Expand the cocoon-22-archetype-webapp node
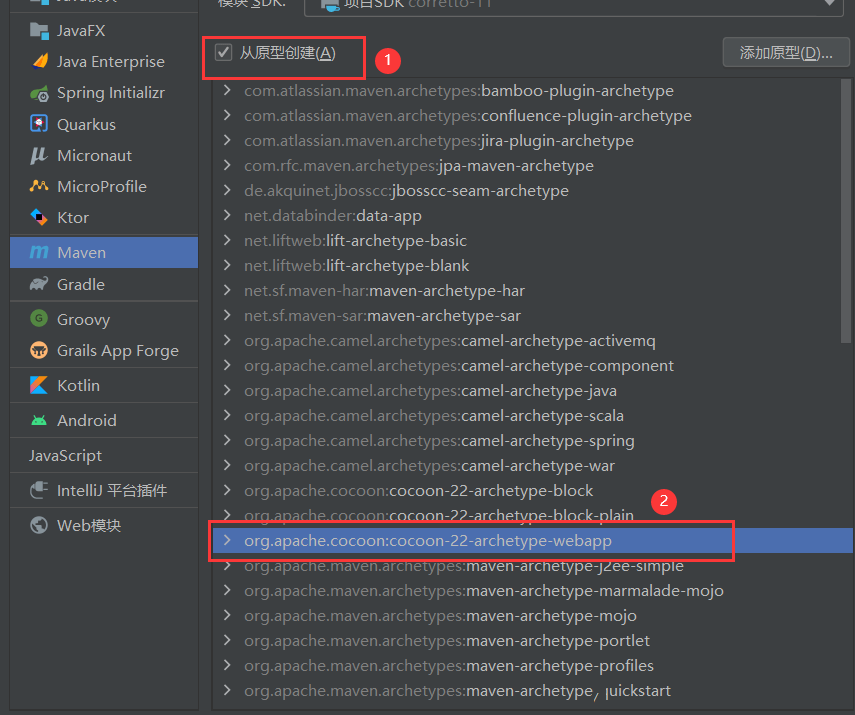This screenshot has height=715, width=855. [x=227, y=540]
